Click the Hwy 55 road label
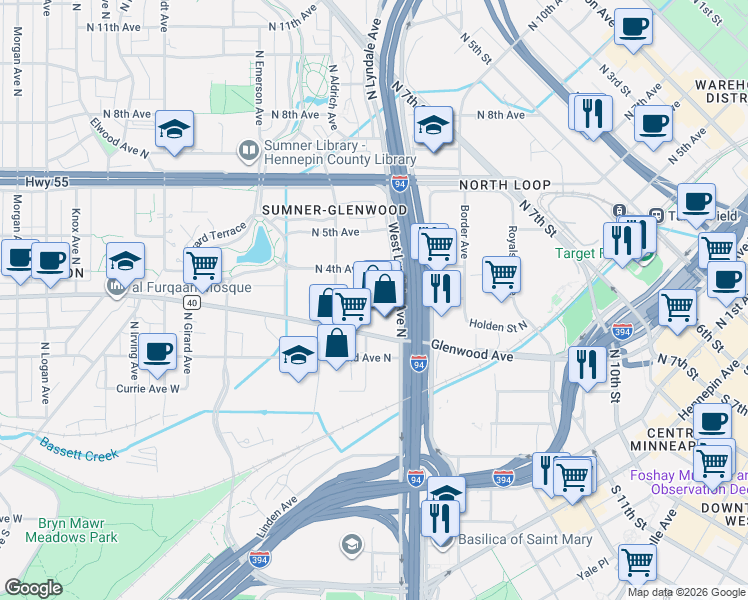Image resolution: width=748 pixels, height=600 pixels. point(47,182)
